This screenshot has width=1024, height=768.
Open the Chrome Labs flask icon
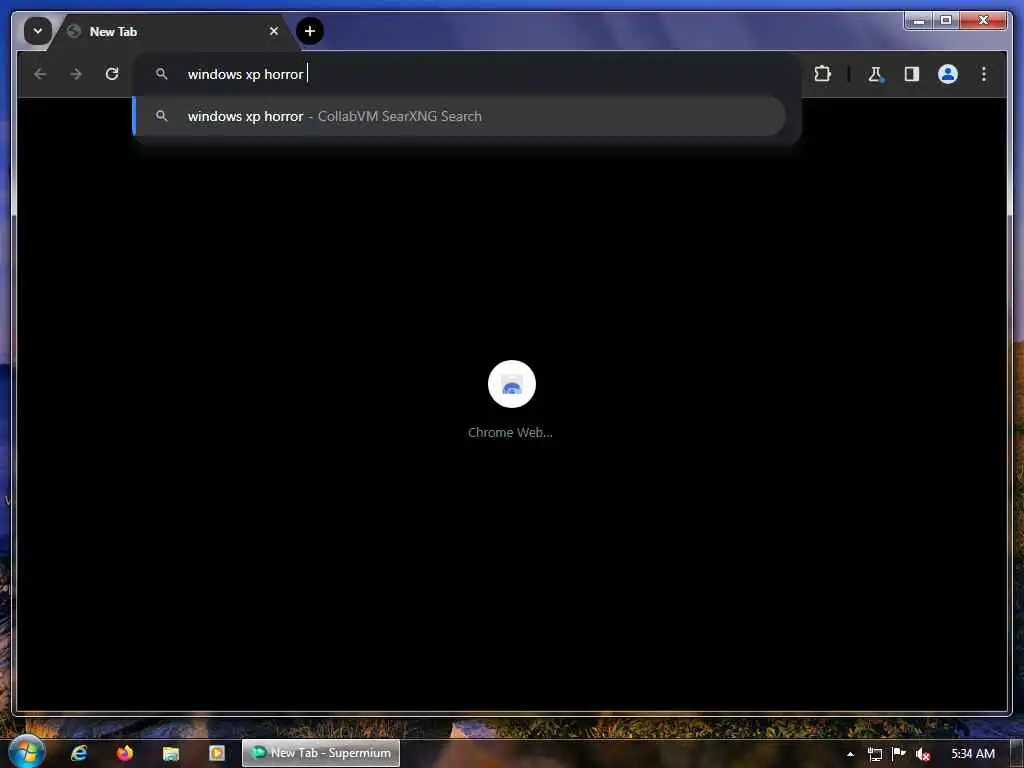click(x=876, y=74)
